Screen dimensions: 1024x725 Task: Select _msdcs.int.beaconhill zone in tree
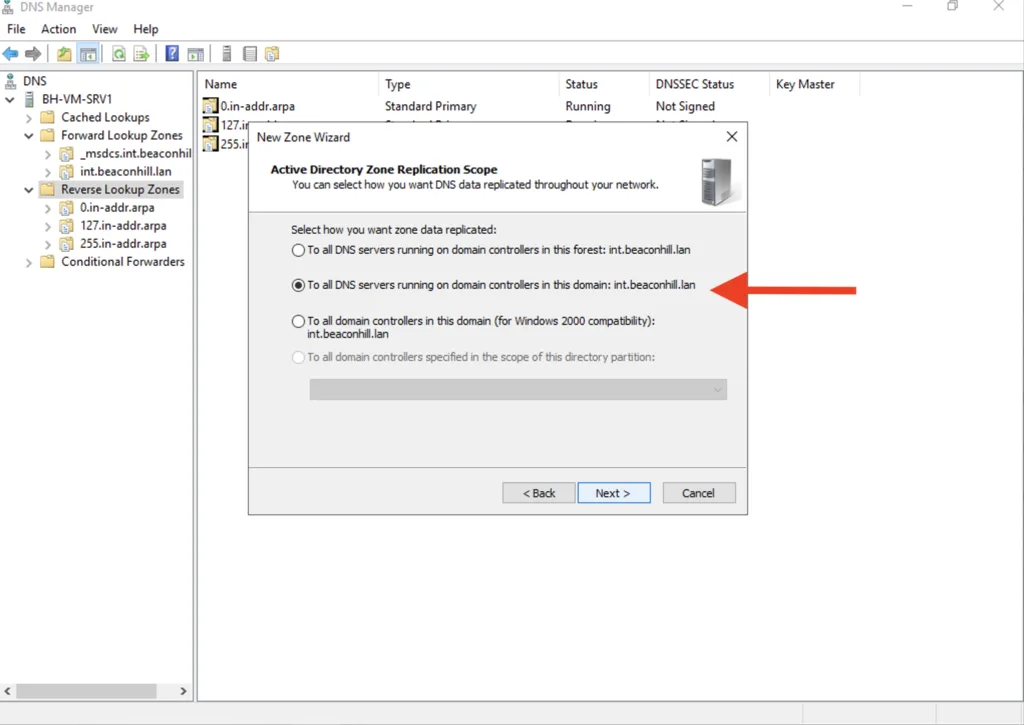(x=135, y=153)
